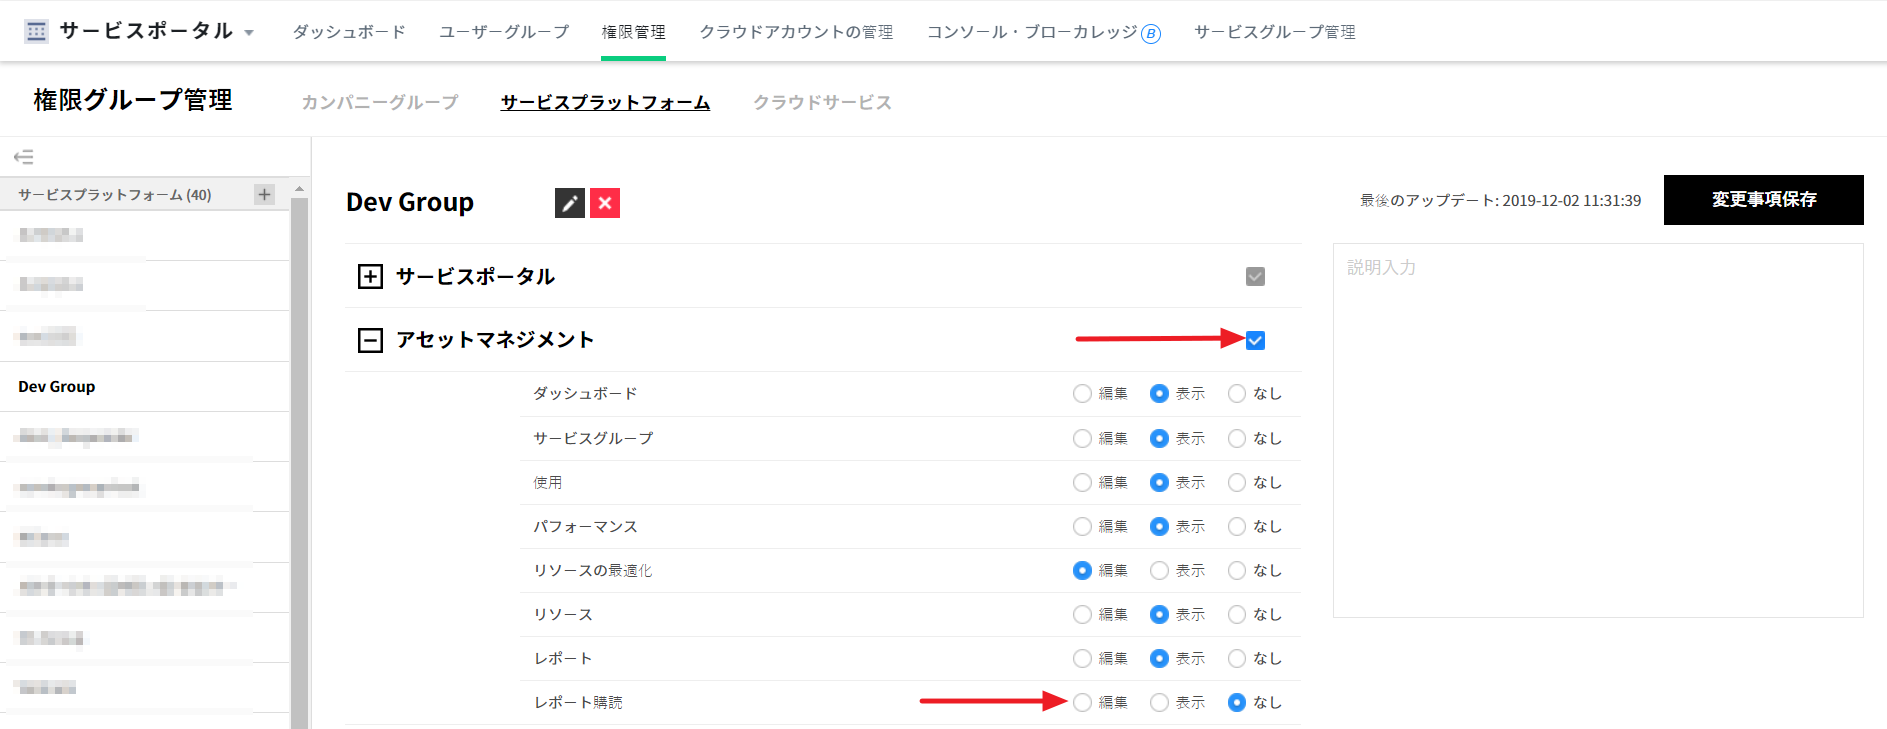Open the カンパニーグループ tab link
The height and width of the screenshot is (729, 1887).
tap(380, 102)
